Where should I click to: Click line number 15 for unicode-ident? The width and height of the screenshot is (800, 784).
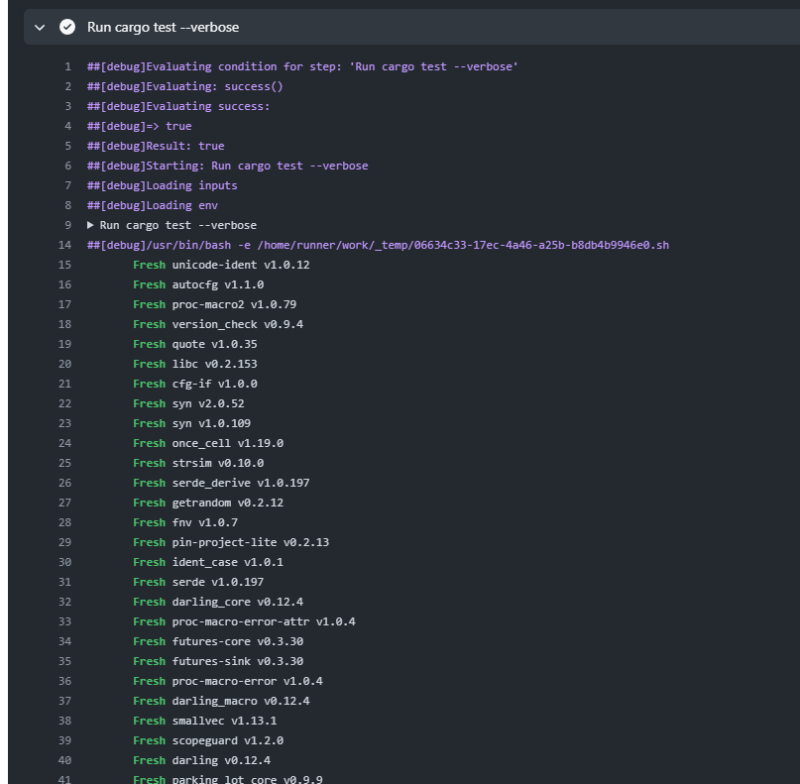click(x=62, y=265)
